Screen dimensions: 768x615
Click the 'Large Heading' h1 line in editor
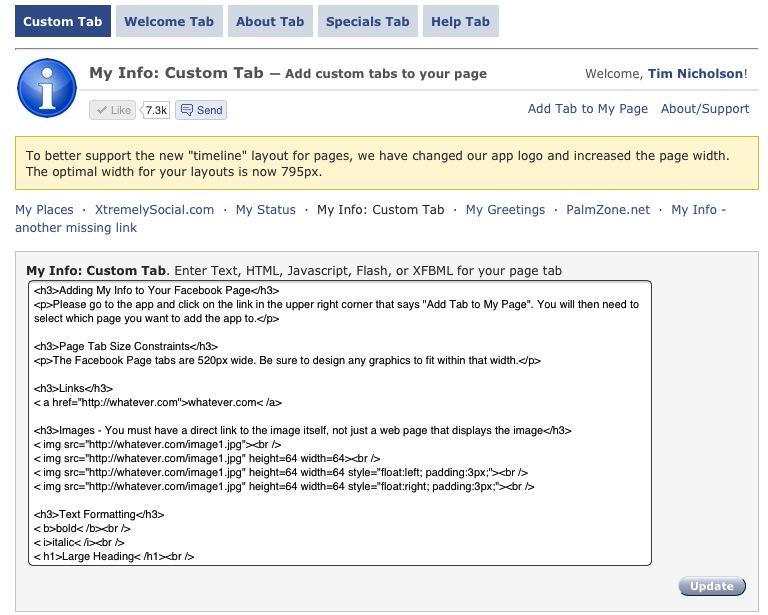click(114, 556)
